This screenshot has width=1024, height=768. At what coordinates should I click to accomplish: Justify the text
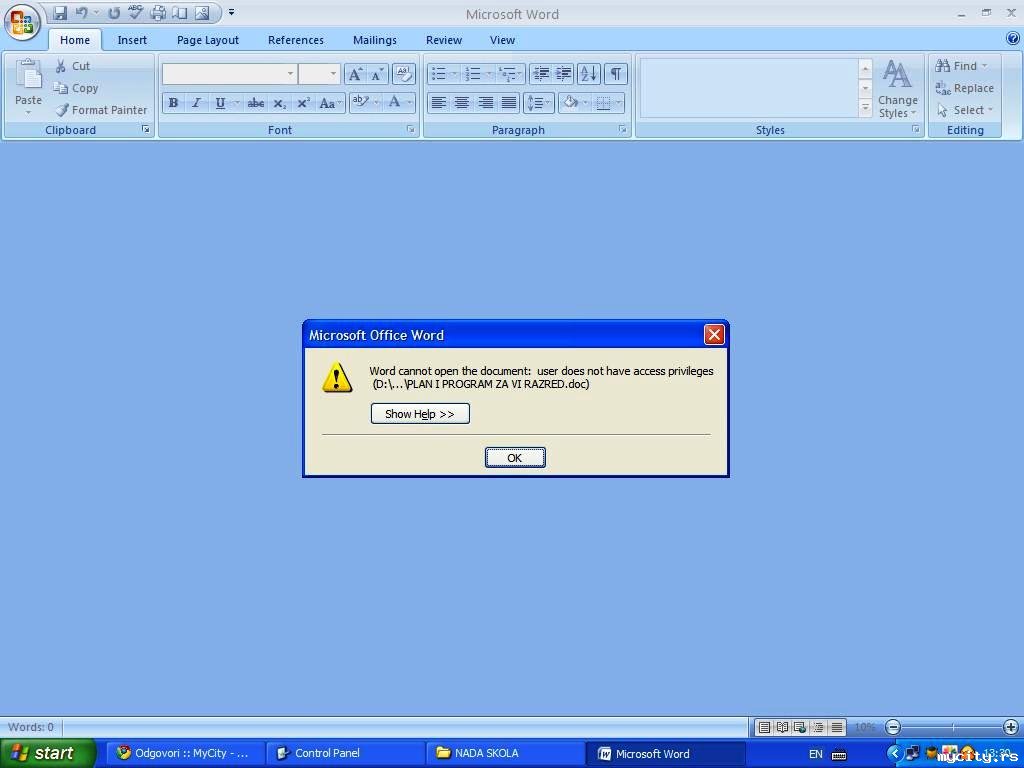pos(509,103)
